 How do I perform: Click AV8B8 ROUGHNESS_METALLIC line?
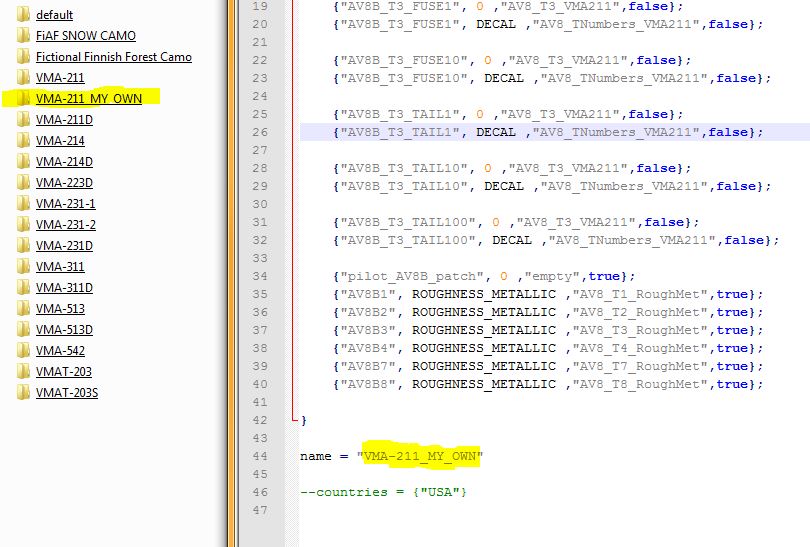tap(548, 384)
